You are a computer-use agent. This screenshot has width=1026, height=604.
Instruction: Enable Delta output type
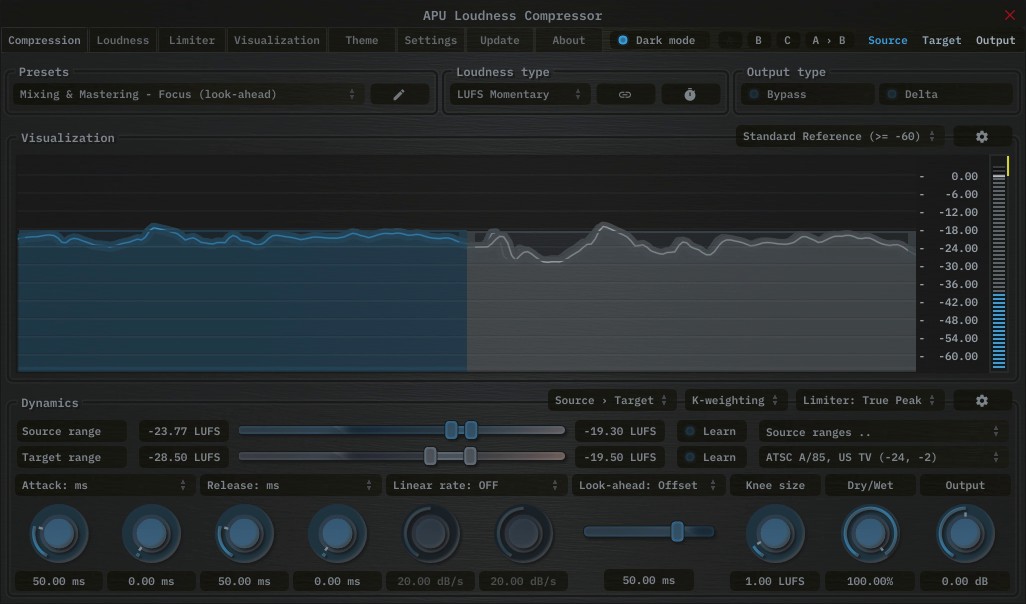point(944,93)
